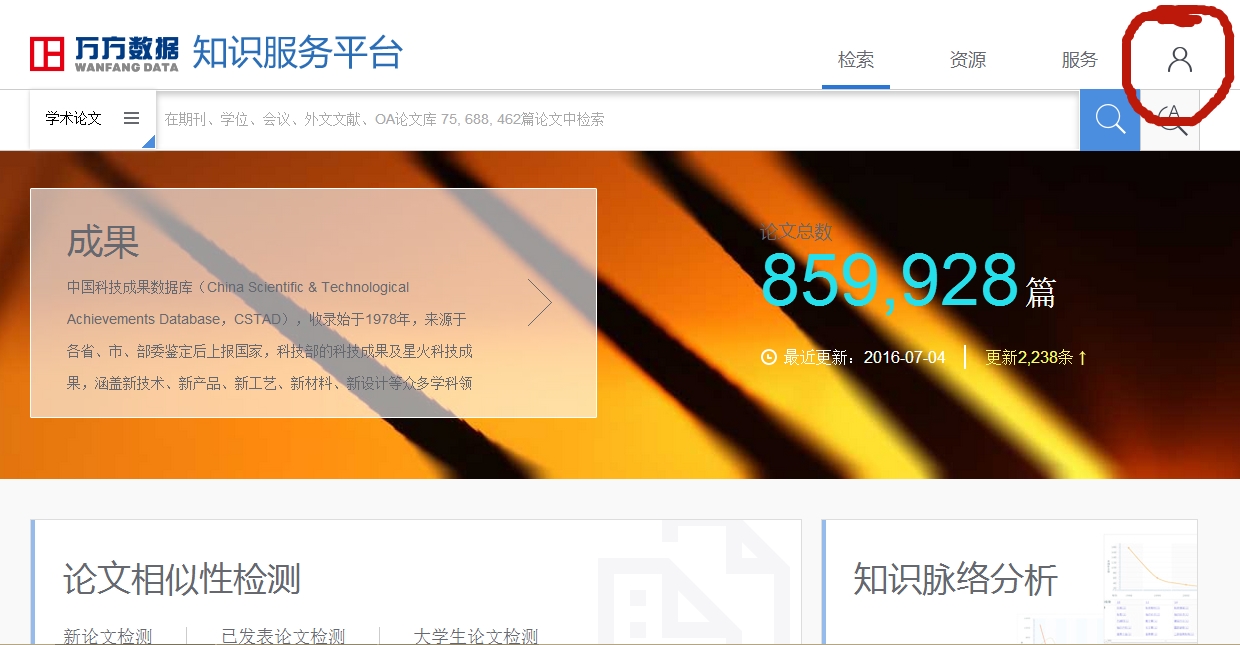1240x645 pixels.
Task: Open the 已发表论文检测 link
Action: point(283,636)
